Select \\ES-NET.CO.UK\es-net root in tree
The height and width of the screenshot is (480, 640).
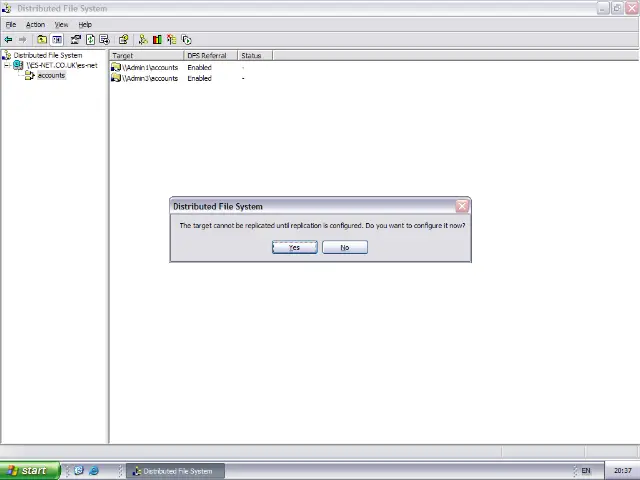(x=62, y=65)
